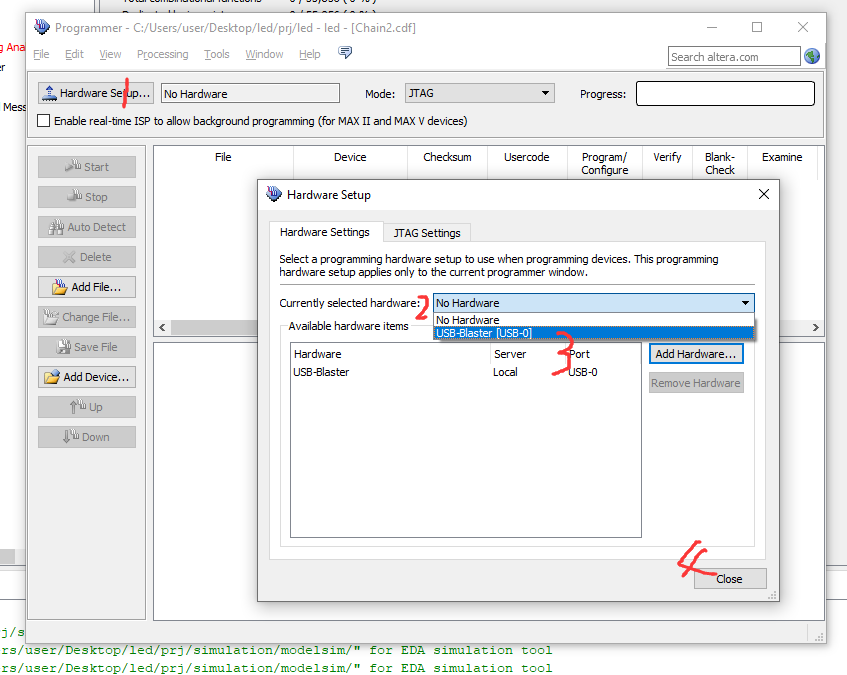Screen dimensions: 847x675
Task: Click the Checksum column header
Action: click(x=447, y=157)
